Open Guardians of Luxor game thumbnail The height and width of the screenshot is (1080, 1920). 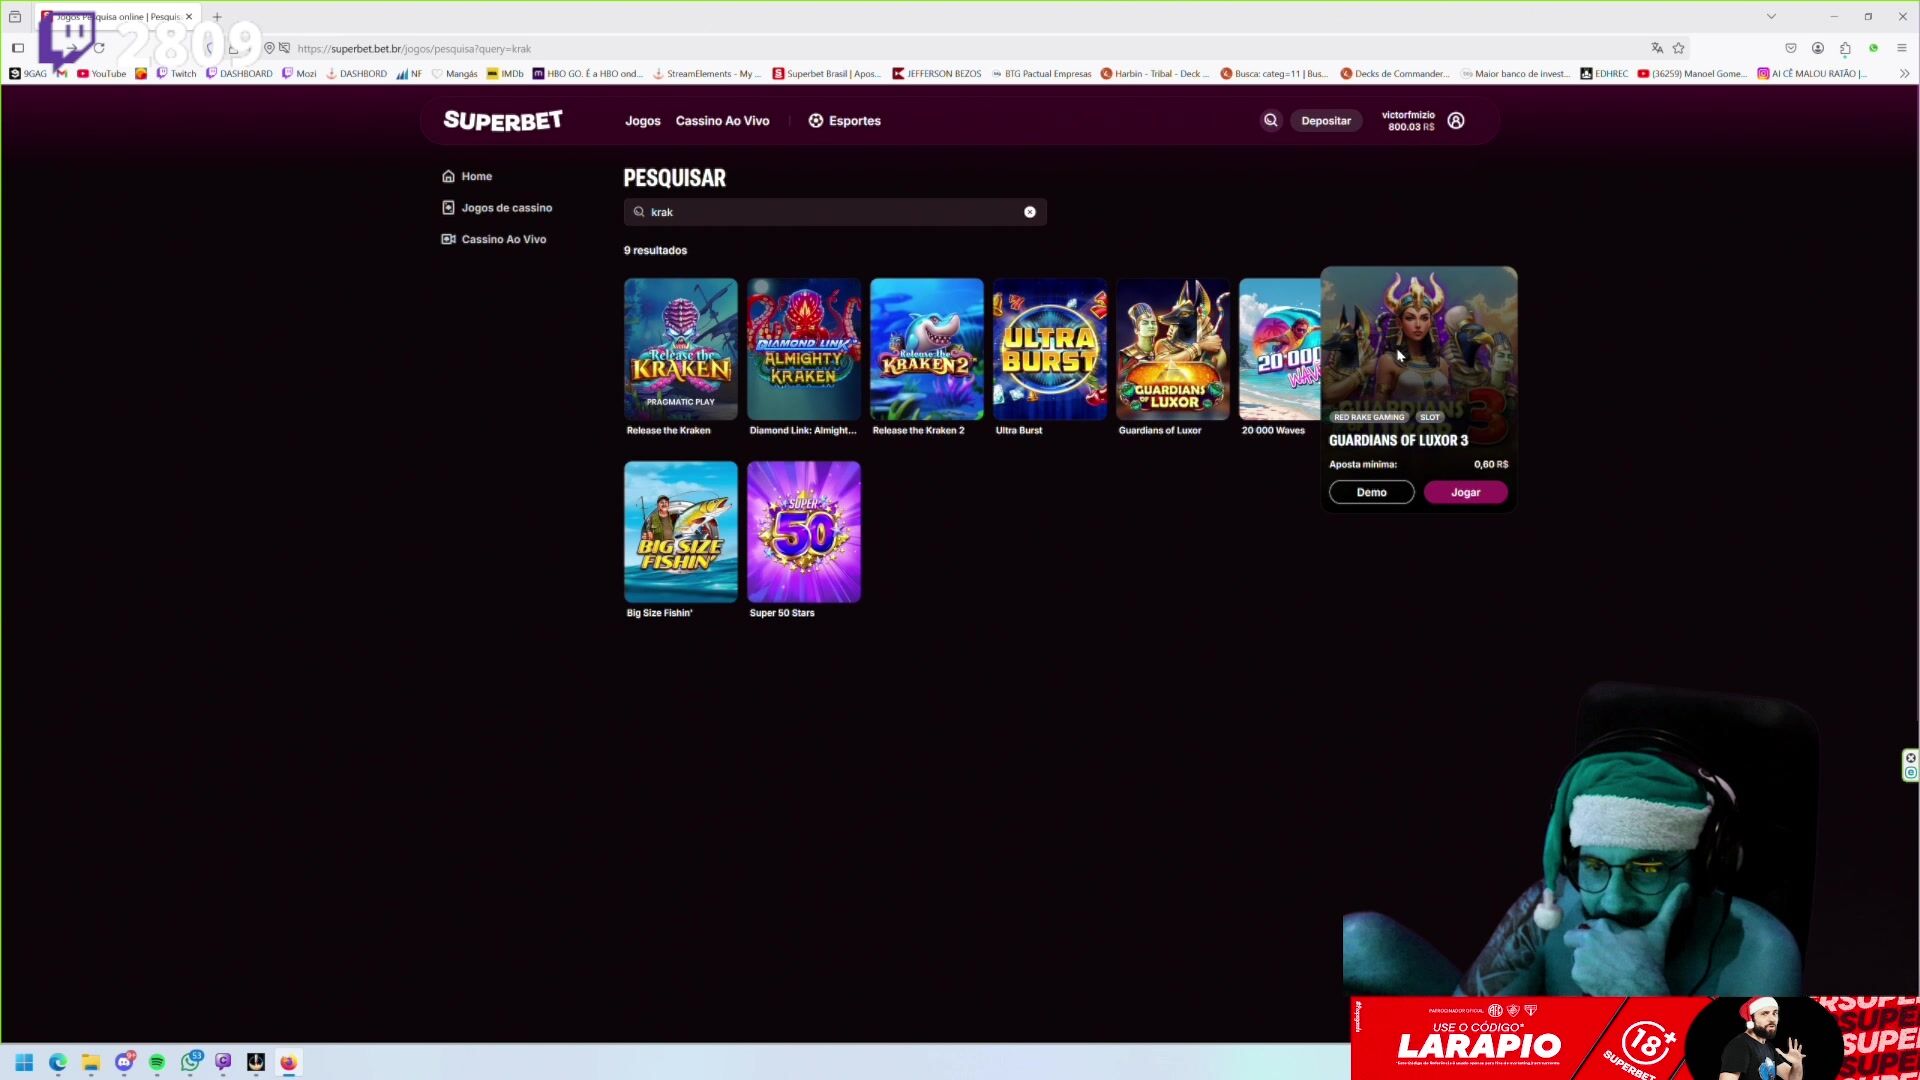[1173, 349]
